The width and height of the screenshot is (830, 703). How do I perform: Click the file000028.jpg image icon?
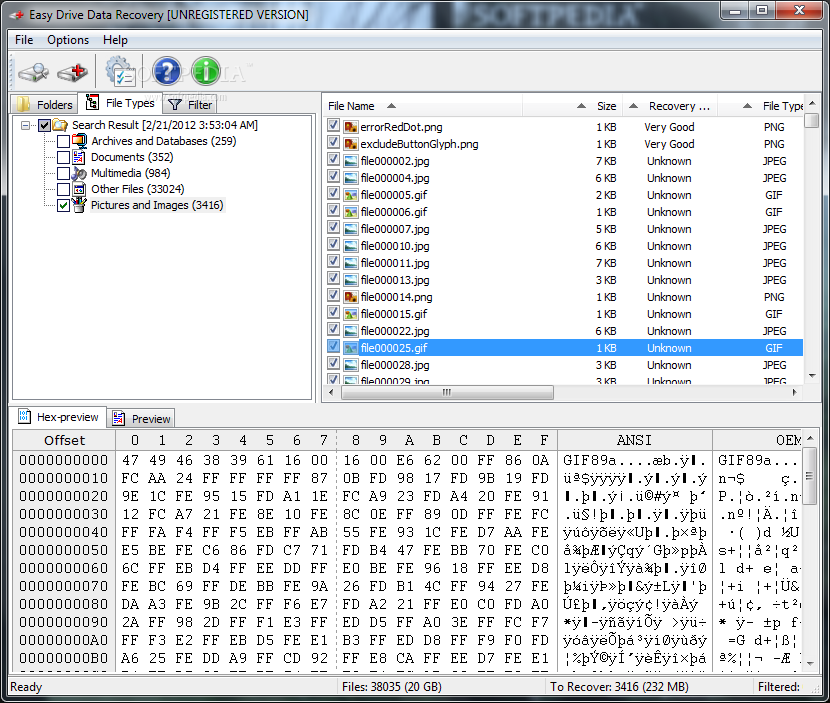coord(350,365)
